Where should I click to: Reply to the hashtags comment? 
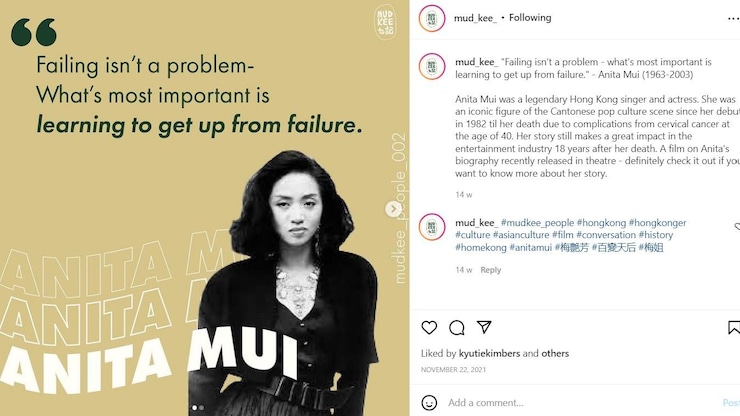click(x=491, y=270)
